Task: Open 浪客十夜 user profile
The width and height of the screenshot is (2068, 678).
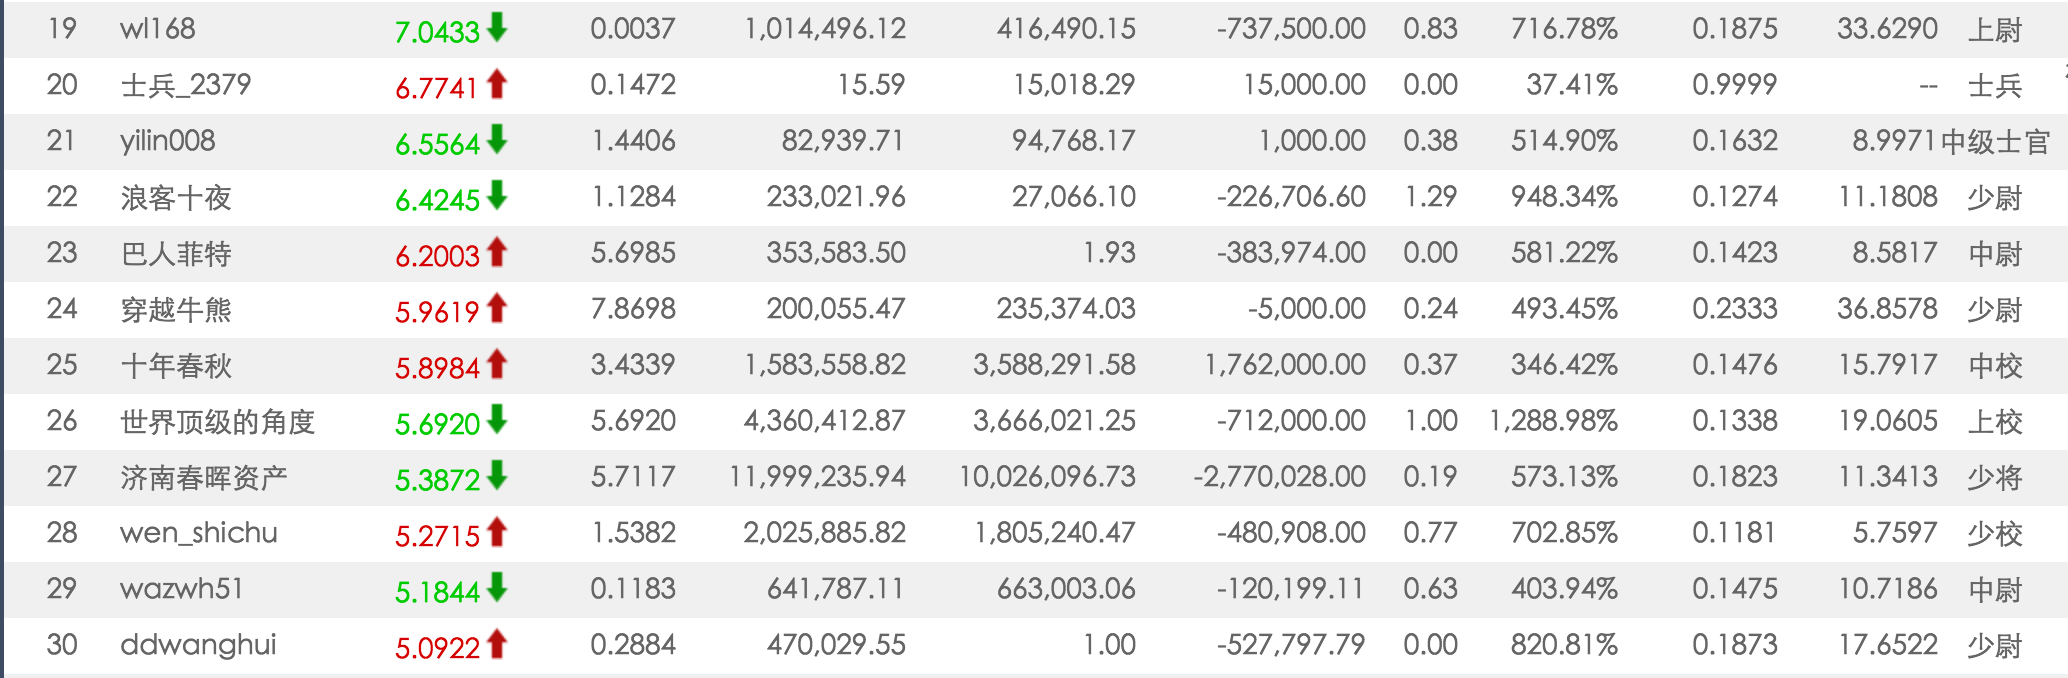Action: click(176, 197)
